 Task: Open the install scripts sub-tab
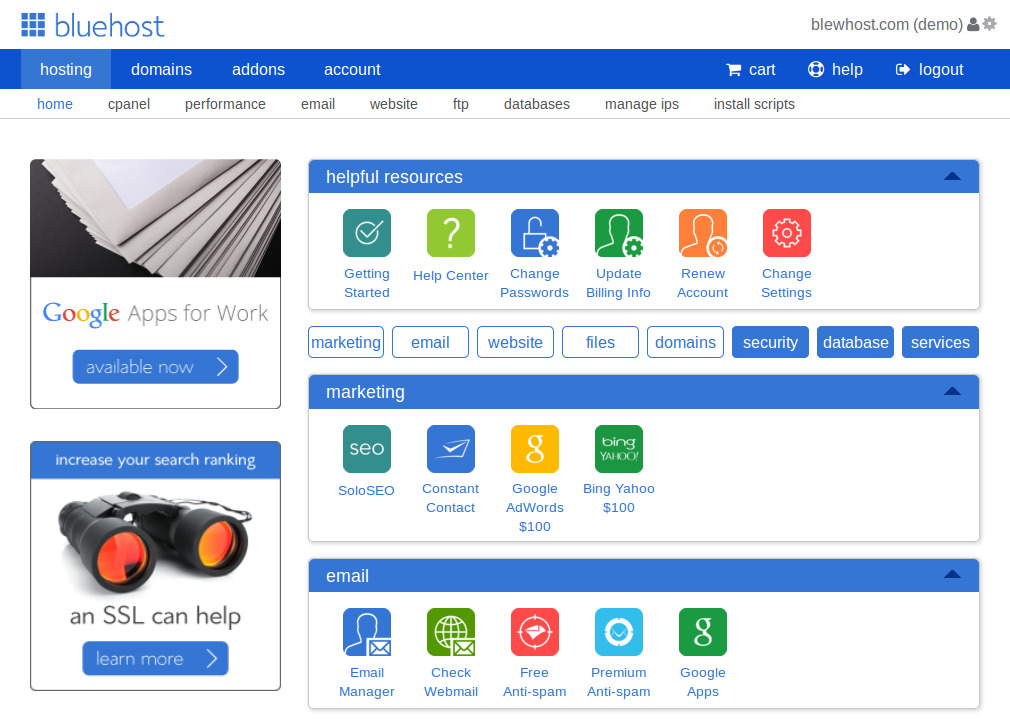(x=754, y=104)
